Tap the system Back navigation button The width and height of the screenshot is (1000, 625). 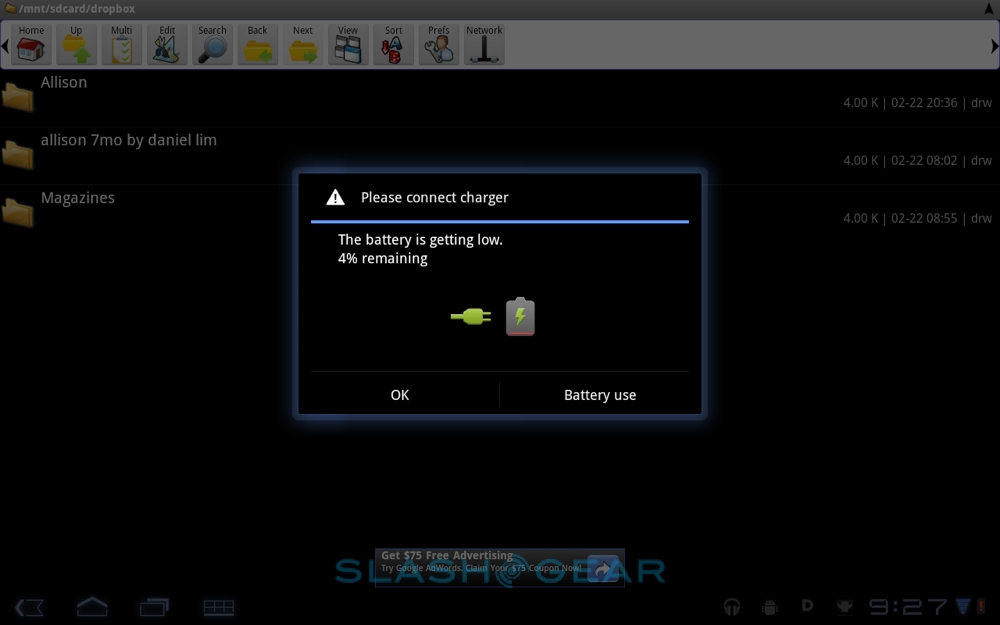pyautogui.click(x=29, y=607)
